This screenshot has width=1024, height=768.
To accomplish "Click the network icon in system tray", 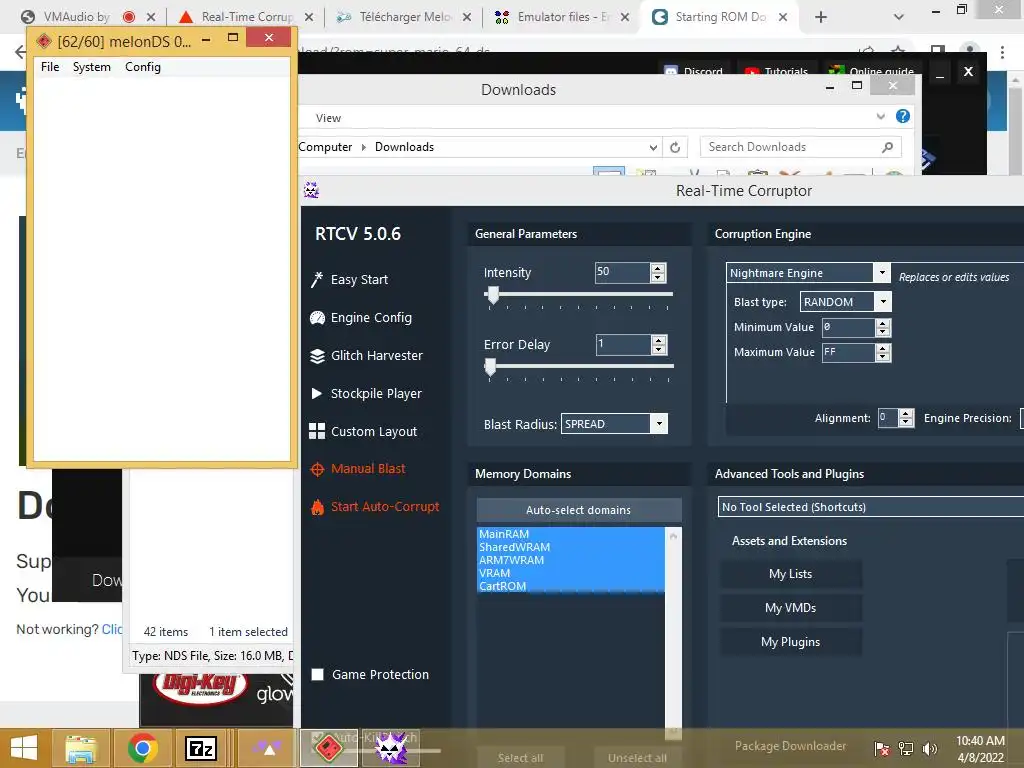I will [906, 748].
